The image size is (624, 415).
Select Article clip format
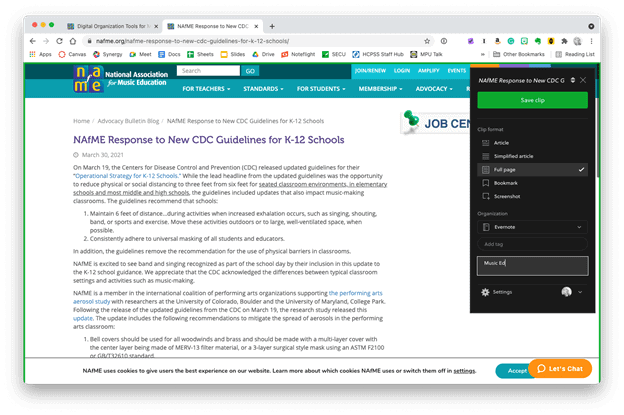point(532,143)
